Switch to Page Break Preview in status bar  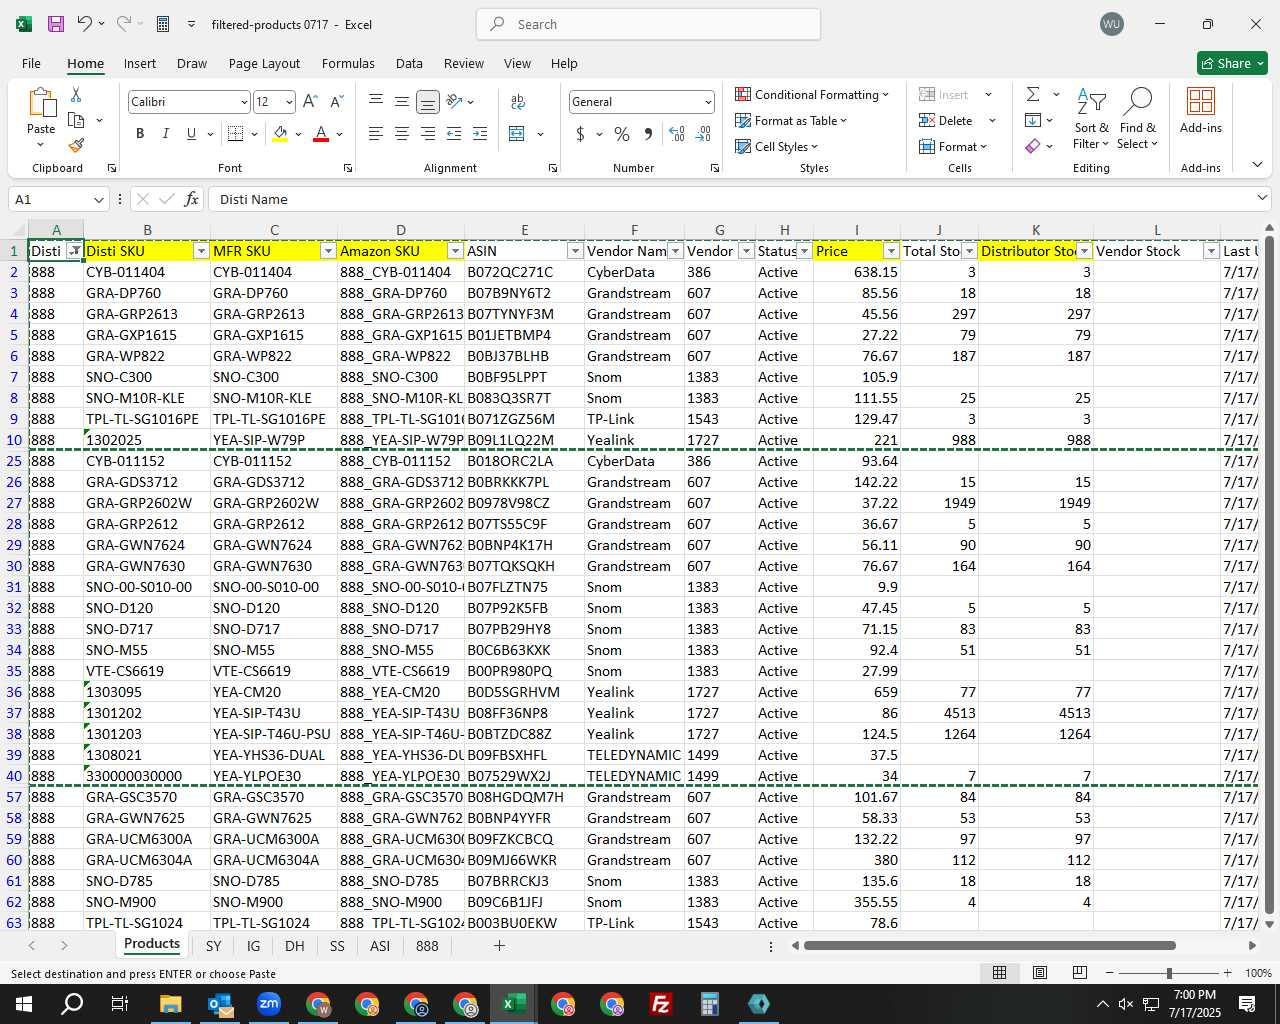(1080, 973)
